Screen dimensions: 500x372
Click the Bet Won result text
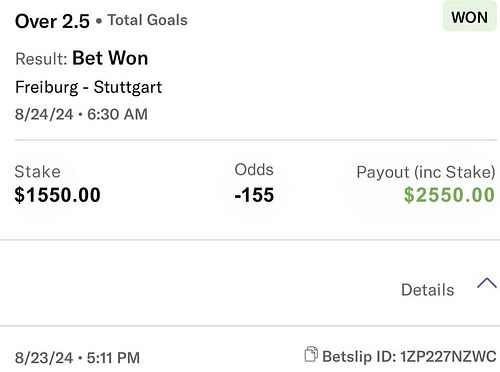[x=110, y=58]
